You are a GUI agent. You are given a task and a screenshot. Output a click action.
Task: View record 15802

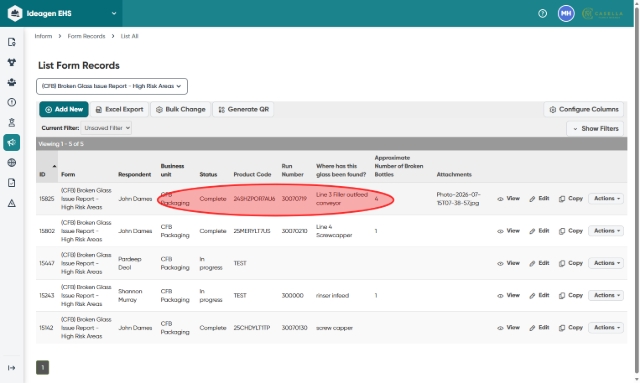coord(509,231)
